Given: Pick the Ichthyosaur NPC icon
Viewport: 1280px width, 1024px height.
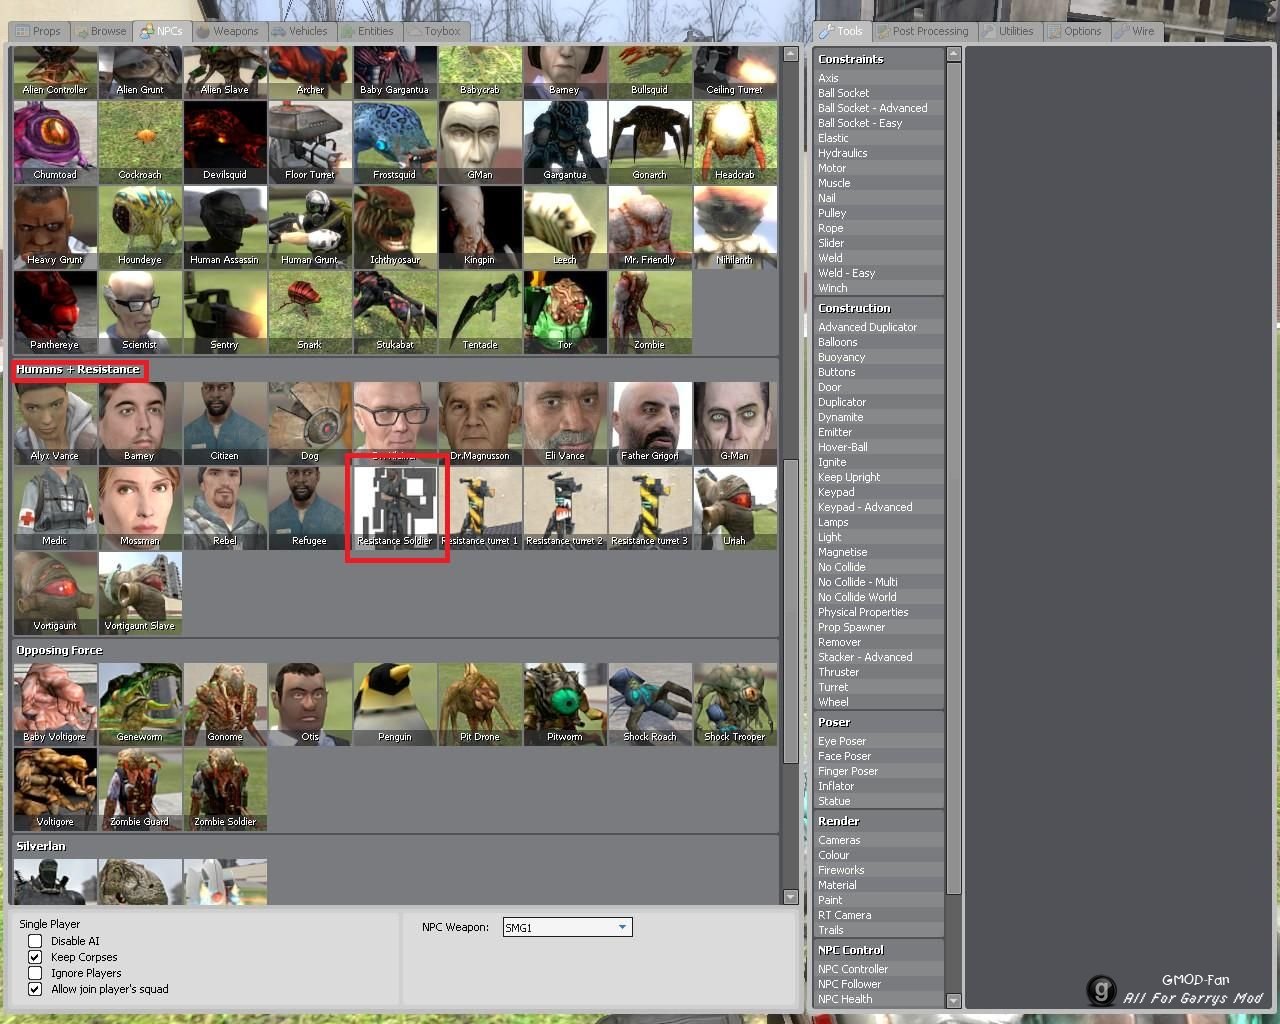Looking at the screenshot, I should [395, 227].
